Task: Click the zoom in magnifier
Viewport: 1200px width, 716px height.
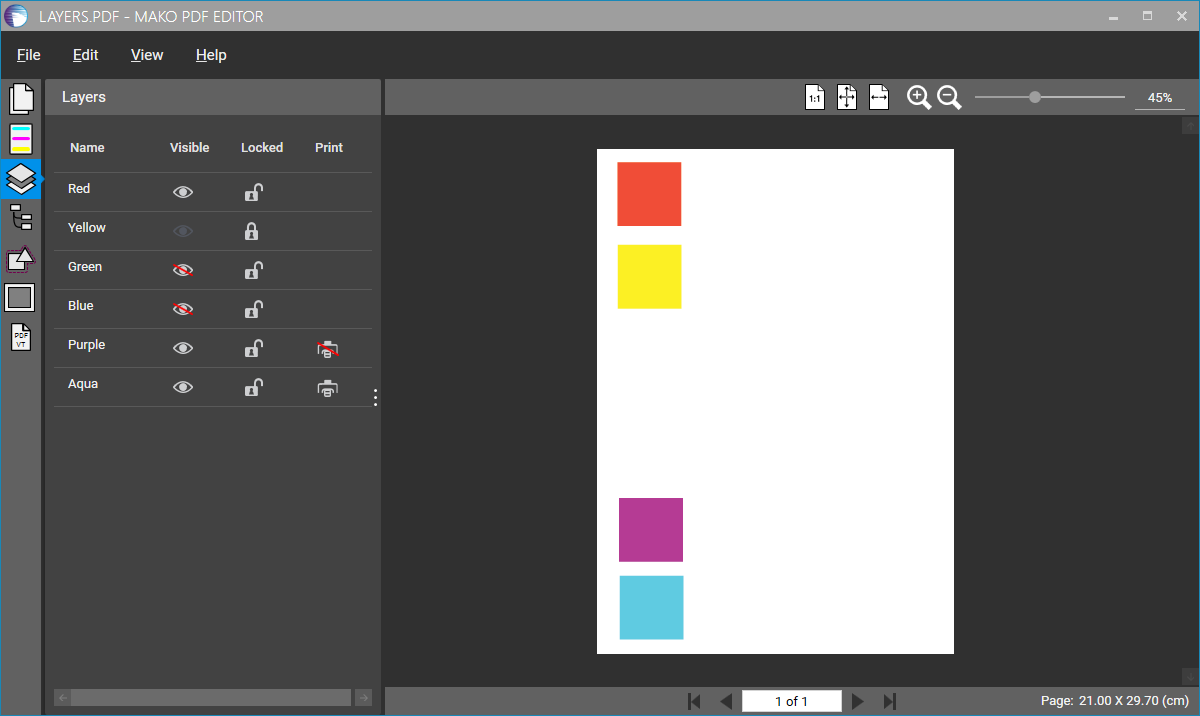Action: tap(918, 97)
